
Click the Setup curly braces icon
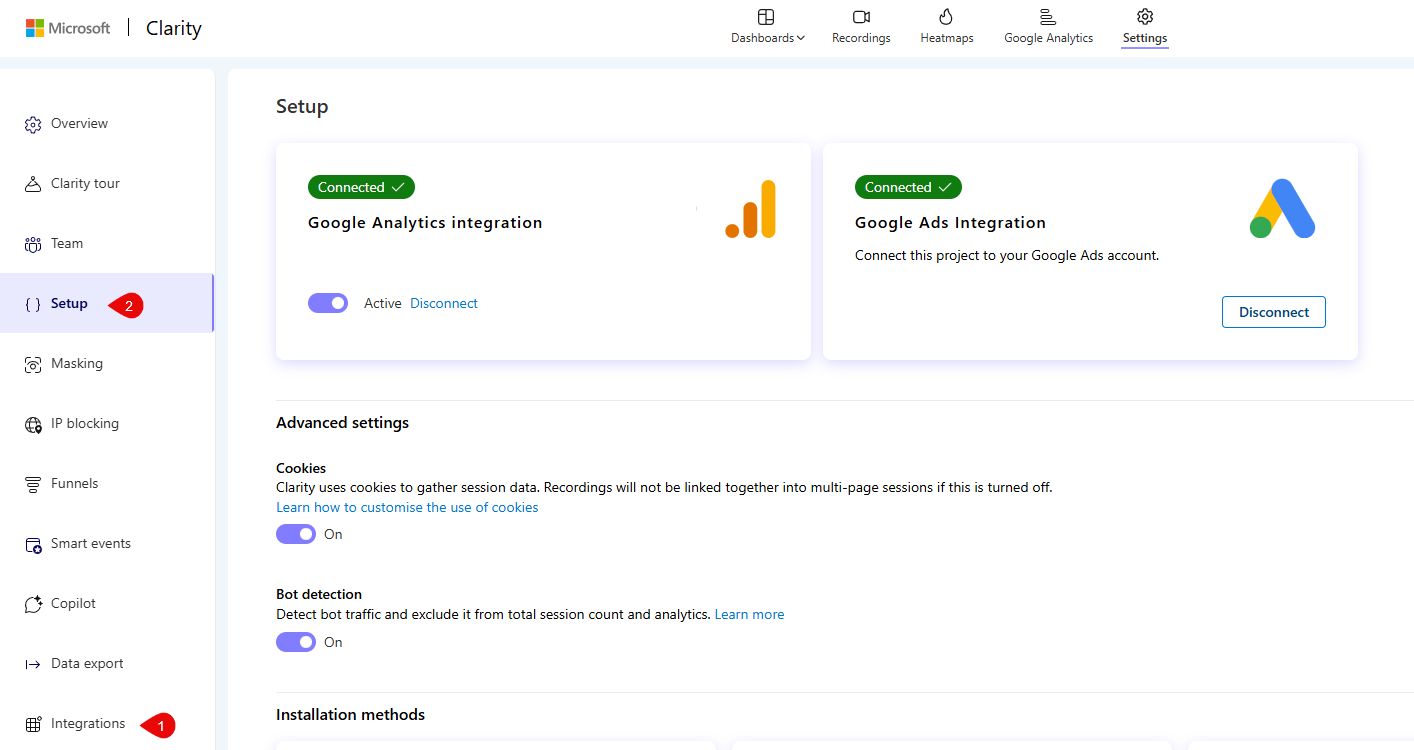pyautogui.click(x=32, y=304)
